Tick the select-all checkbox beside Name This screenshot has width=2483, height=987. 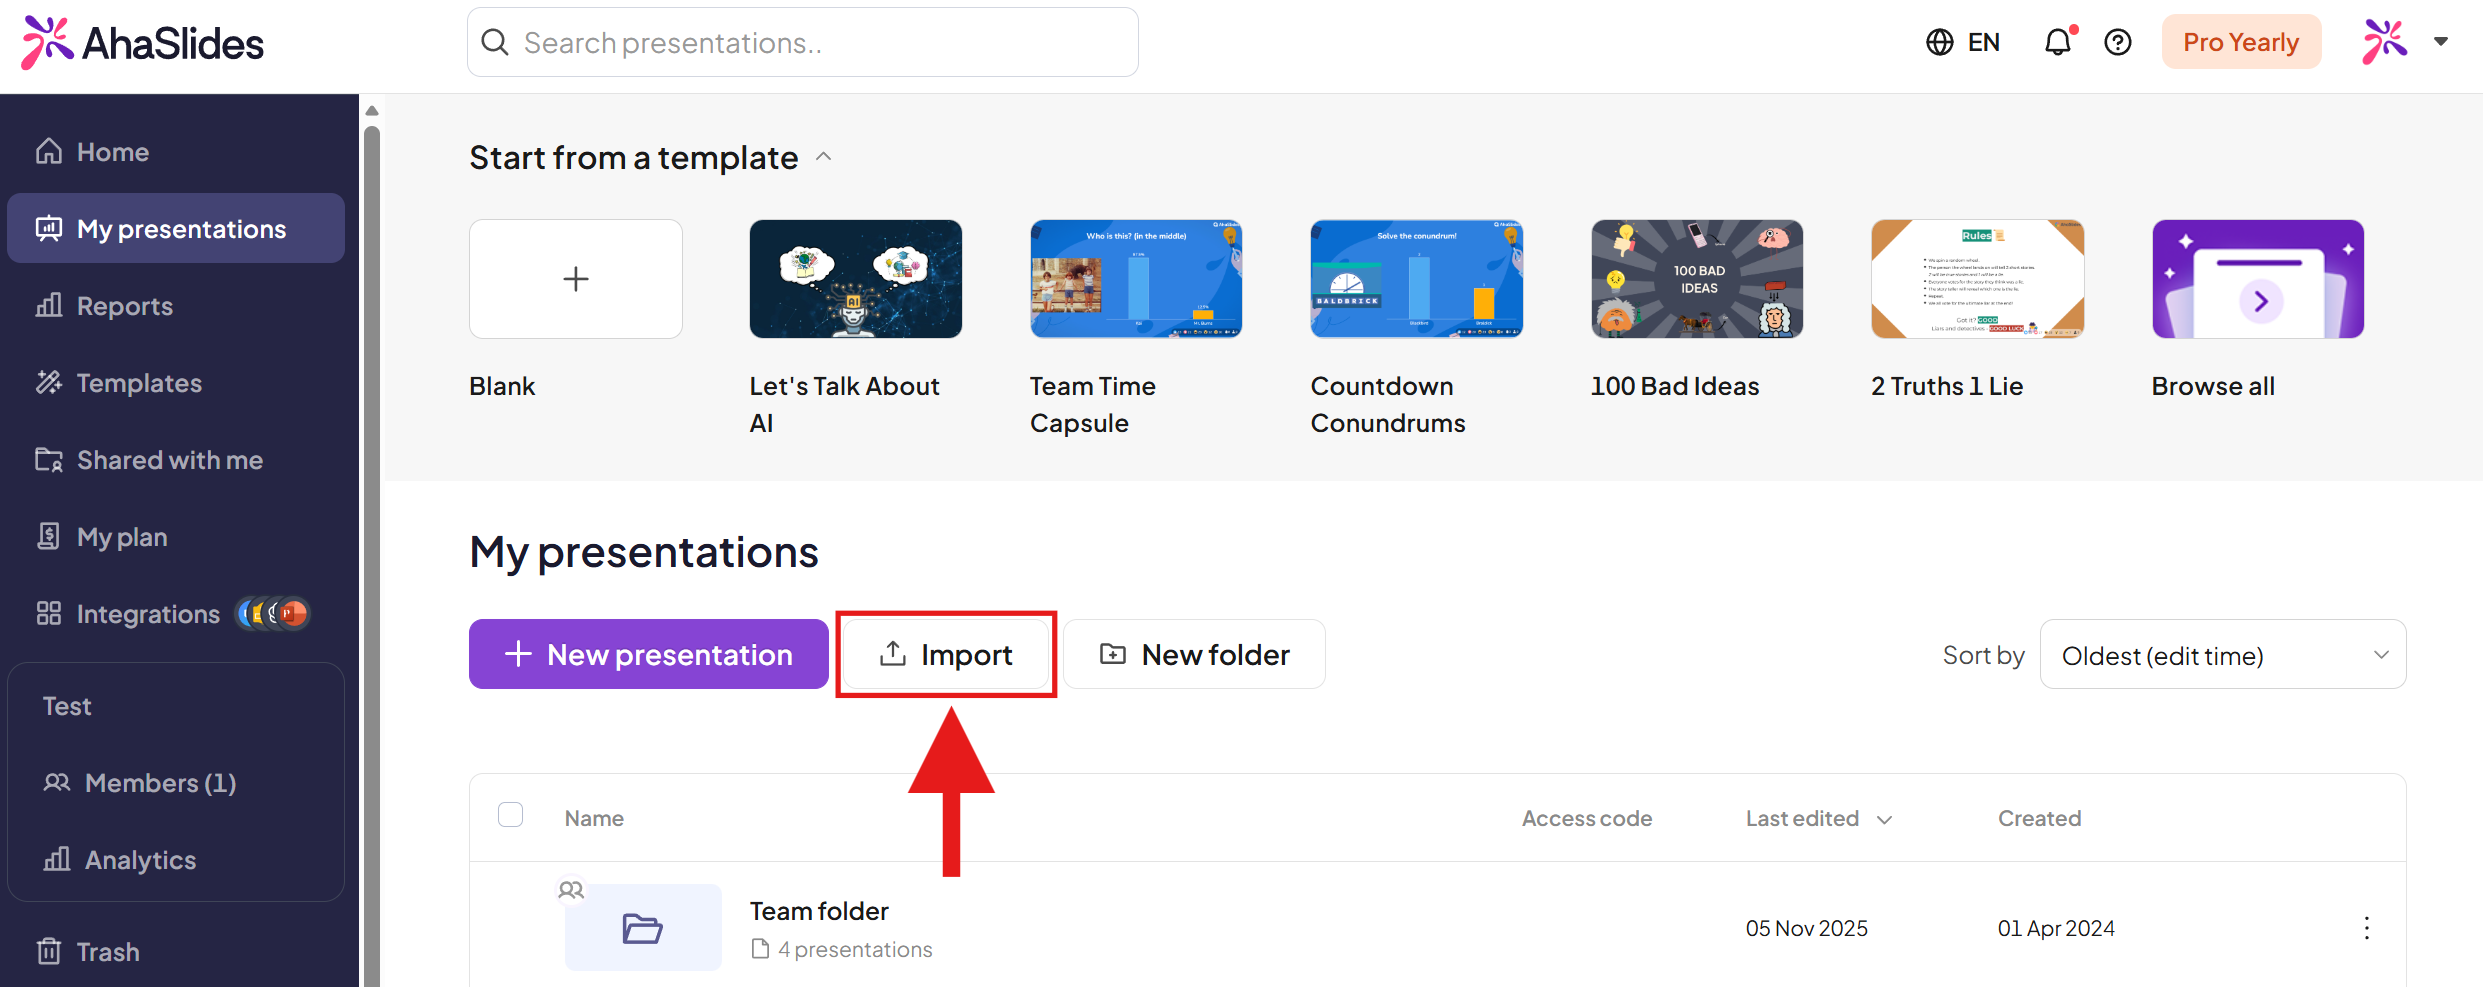pyautogui.click(x=510, y=815)
